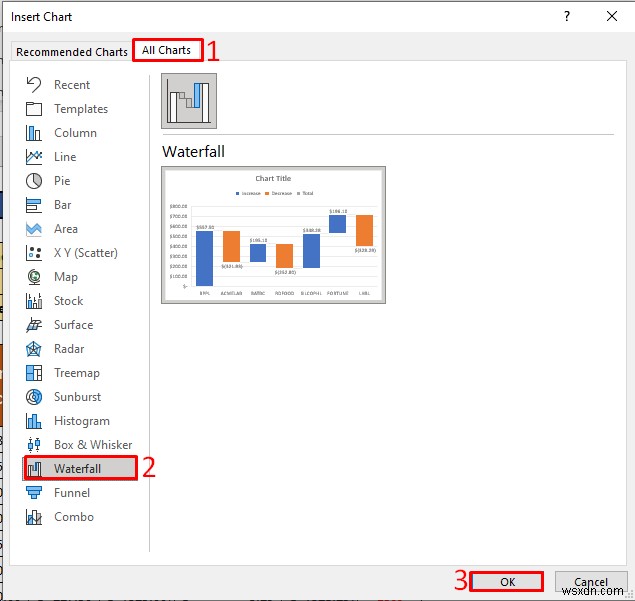The width and height of the screenshot is (635, 601).
Task: Click the Radar chart icon
Action: (x=34, y=349)
